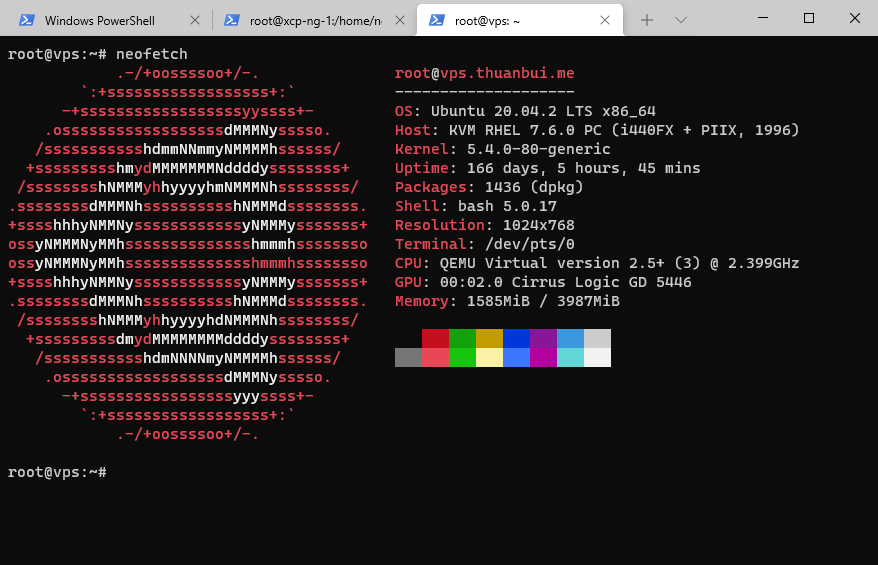Close the terminal window
This screenshot has width=878, height=565.
(854, 18)
